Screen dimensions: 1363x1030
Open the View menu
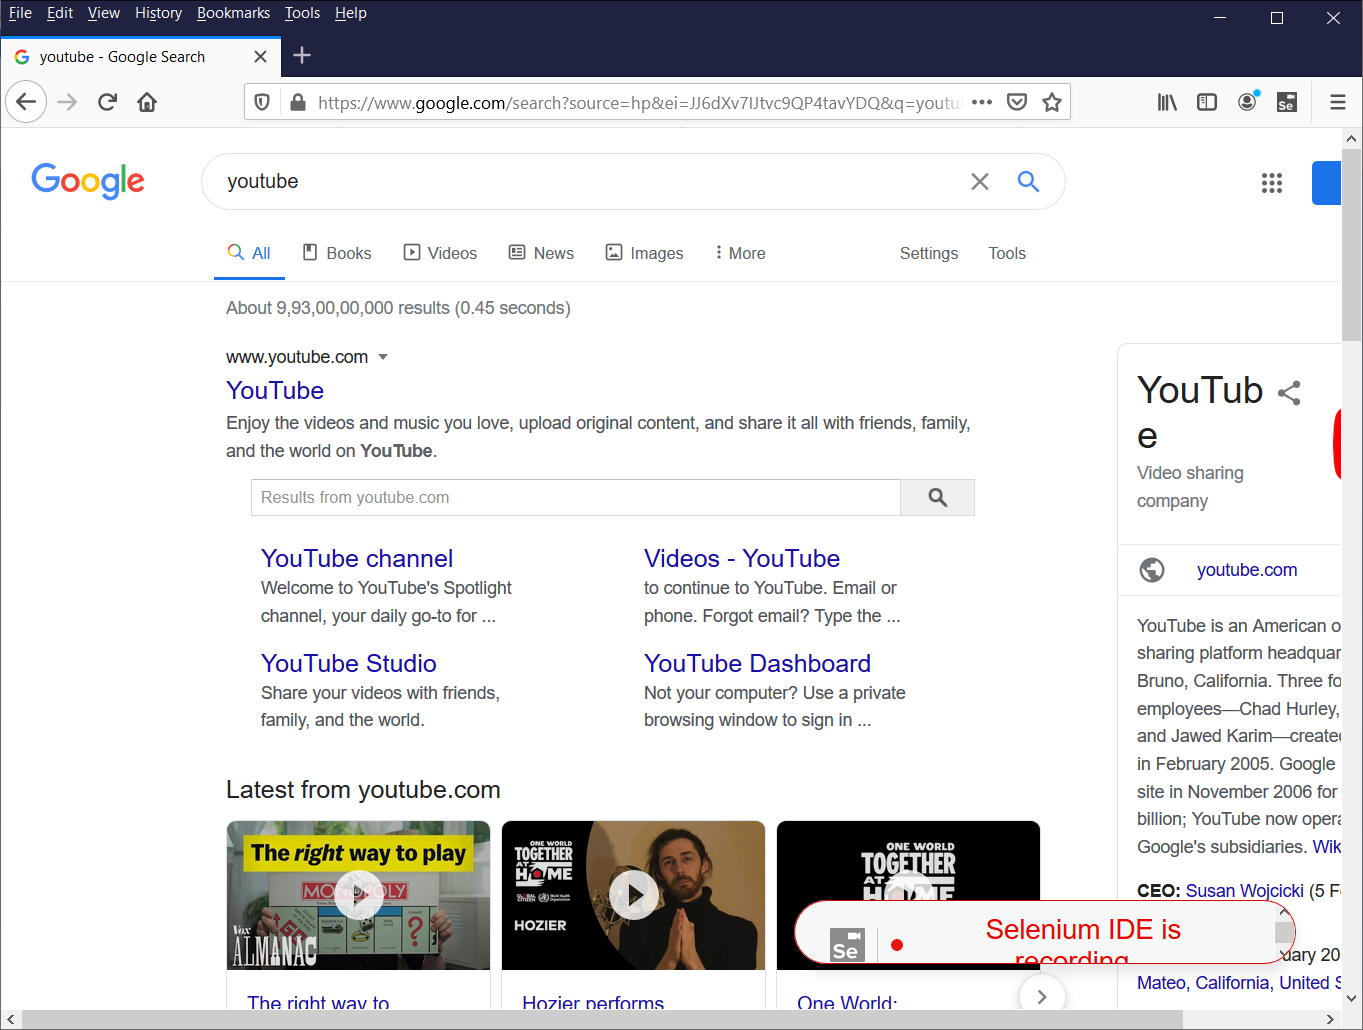point(104,13)
